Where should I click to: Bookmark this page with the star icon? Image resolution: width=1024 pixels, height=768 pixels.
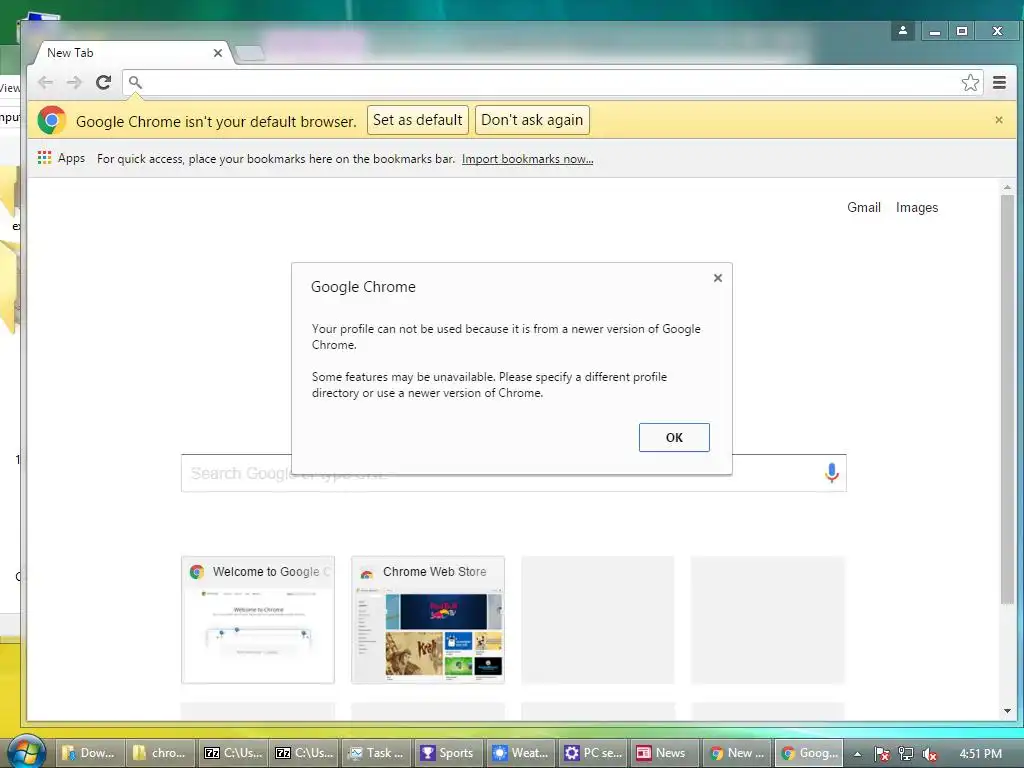(x=970, y=82)
